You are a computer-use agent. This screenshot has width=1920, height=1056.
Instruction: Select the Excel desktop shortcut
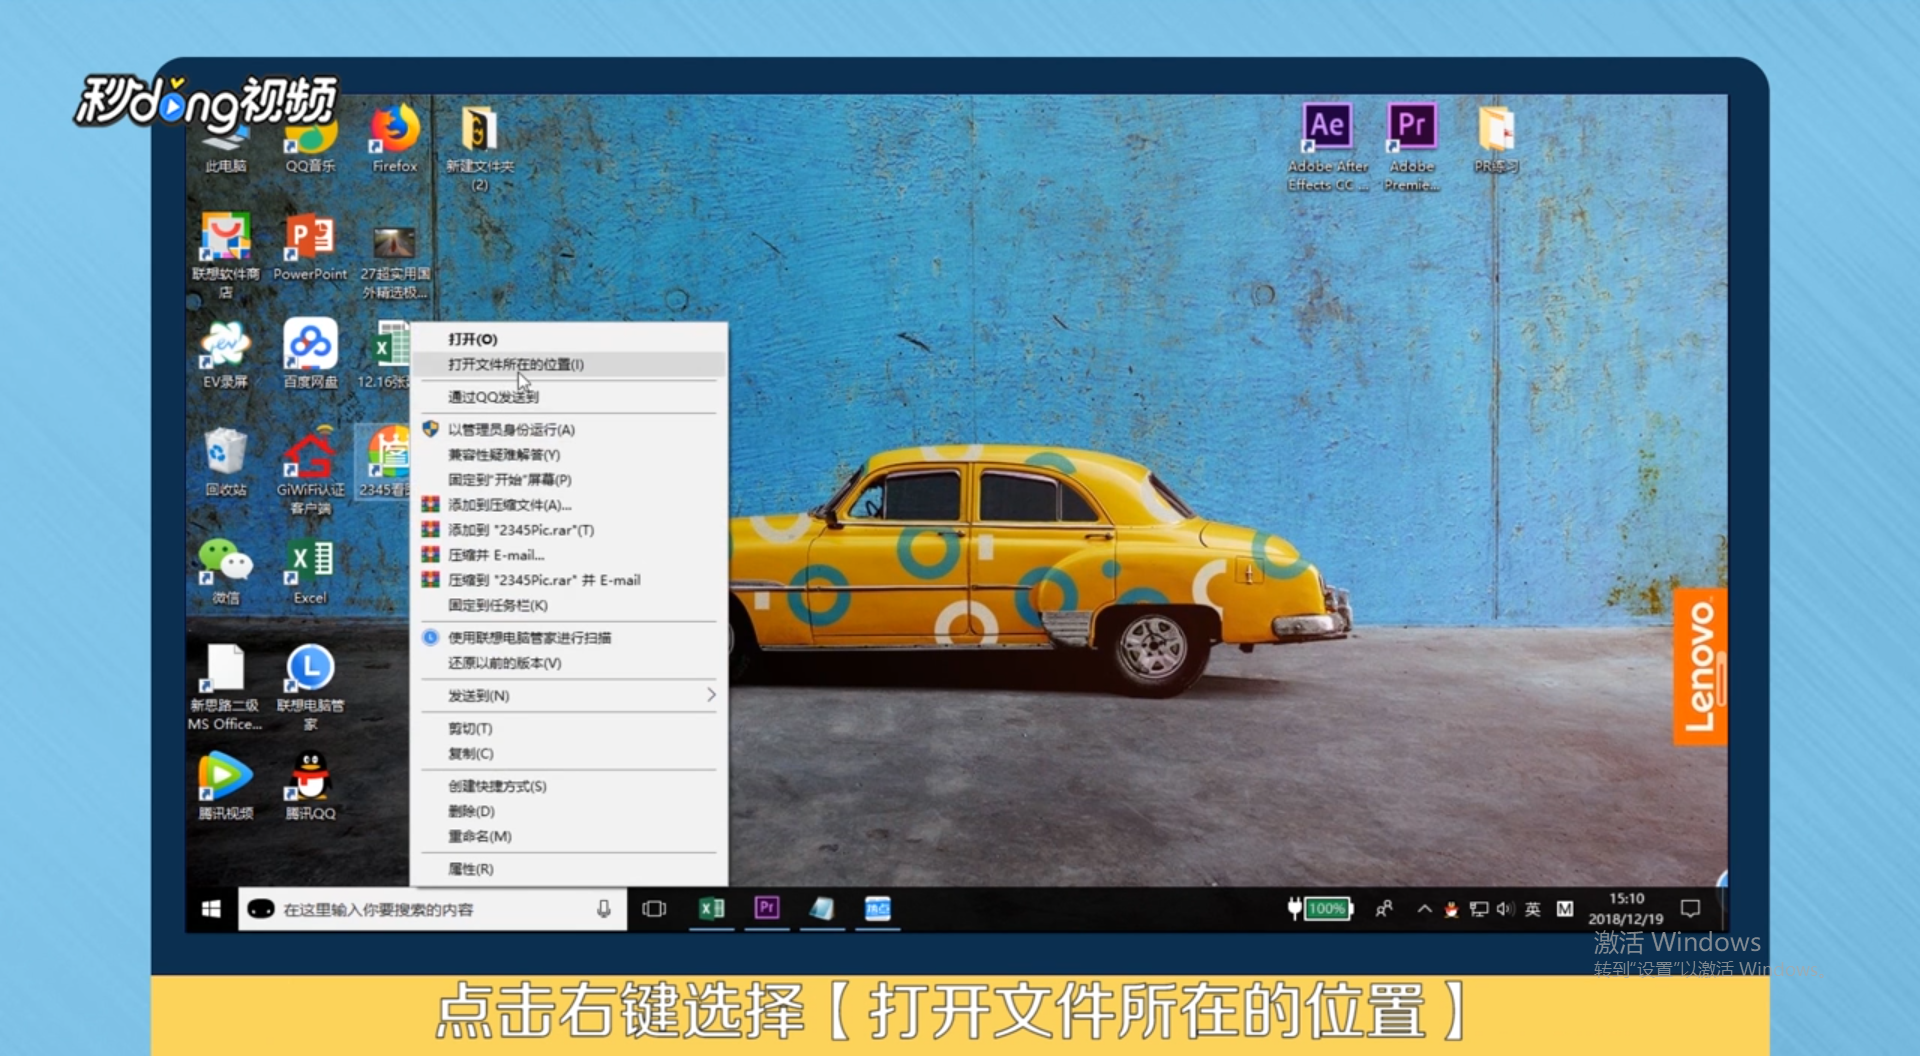pos(310,570)
